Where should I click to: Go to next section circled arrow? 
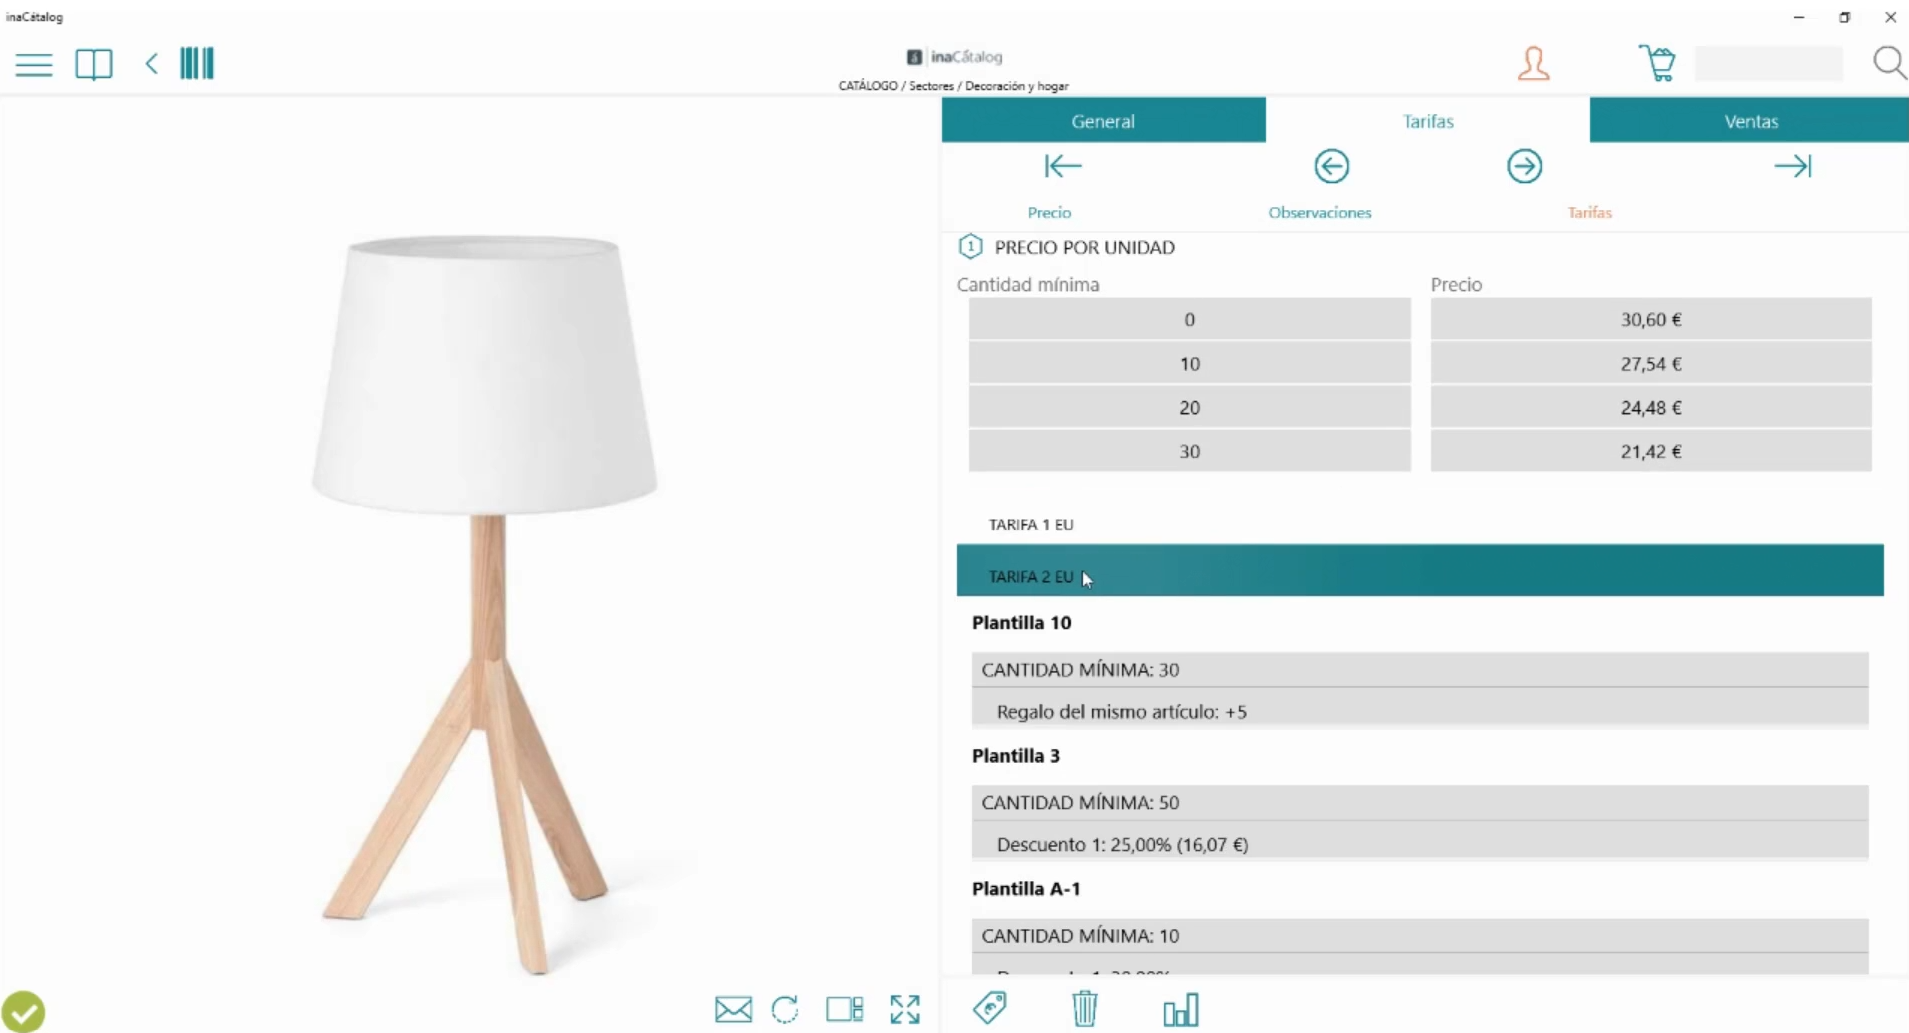(x=1525, y=166)
